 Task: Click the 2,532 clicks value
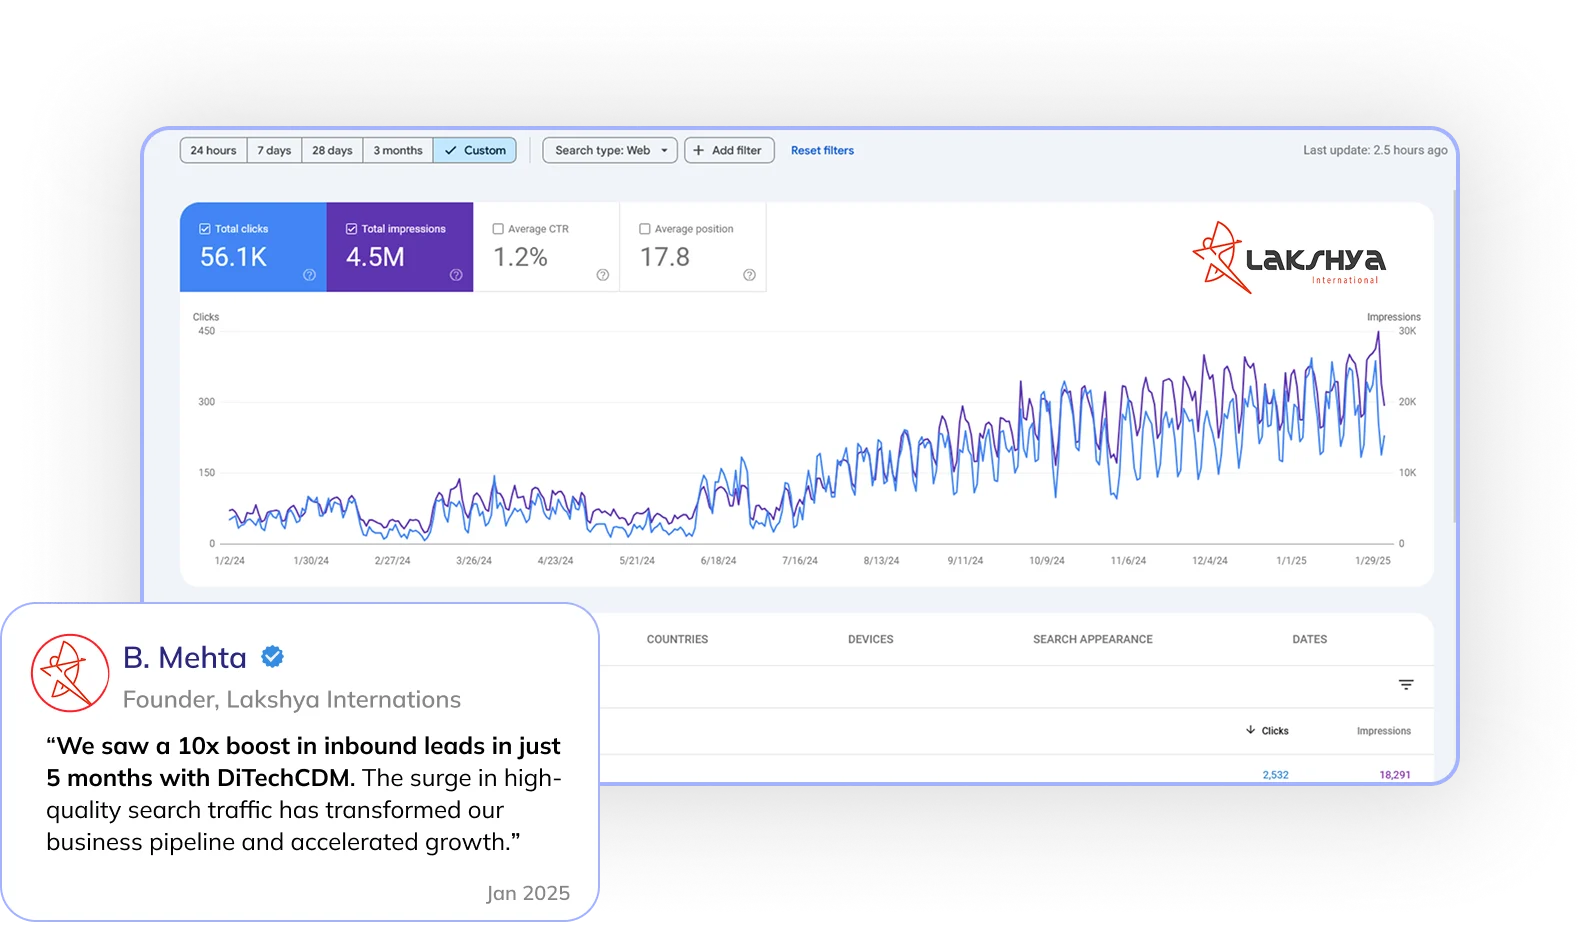pos(1275,775)
